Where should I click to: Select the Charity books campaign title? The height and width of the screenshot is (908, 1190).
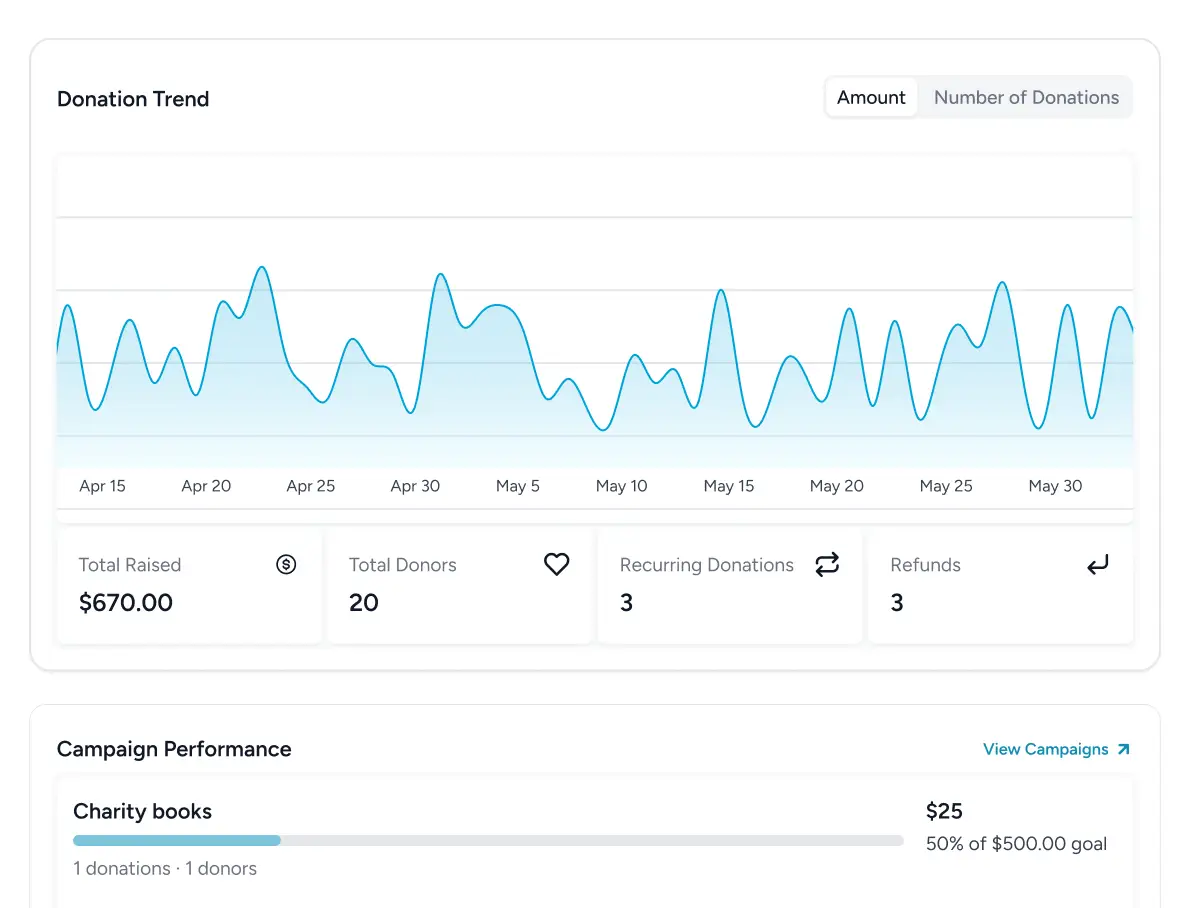tap(142, 811)
